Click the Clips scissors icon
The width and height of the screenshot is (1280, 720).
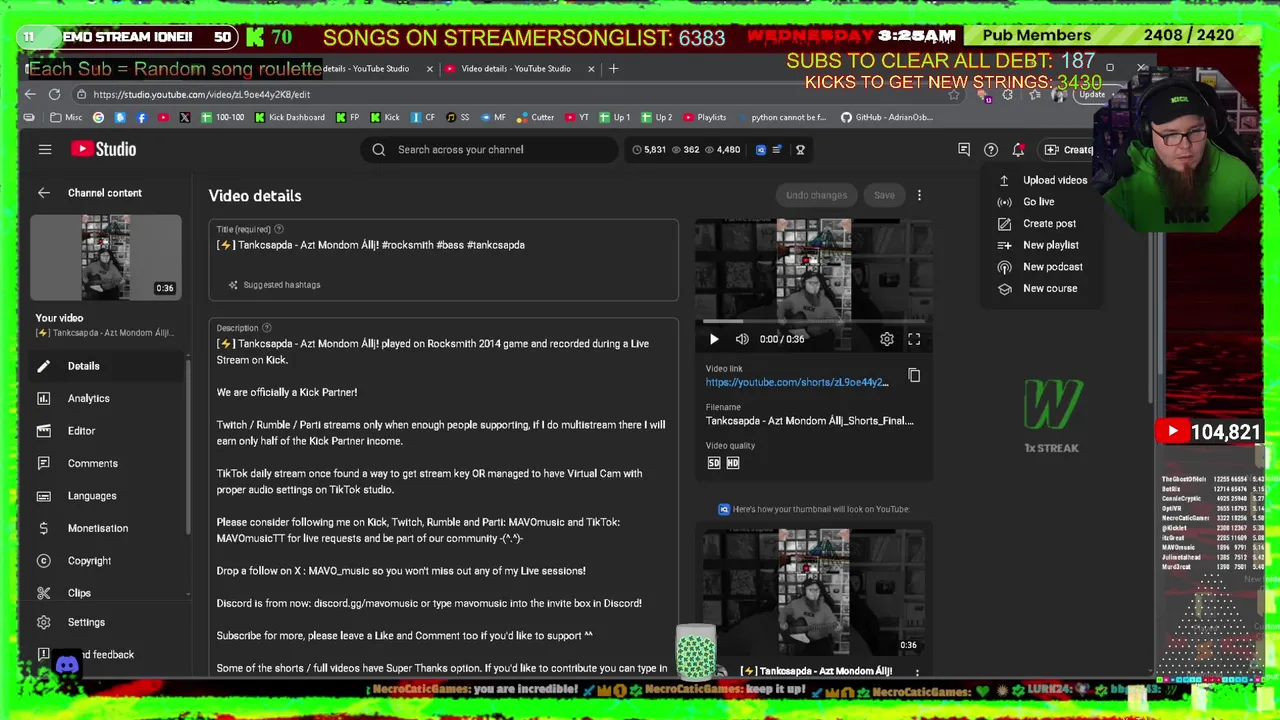click(x=43, y=593)
